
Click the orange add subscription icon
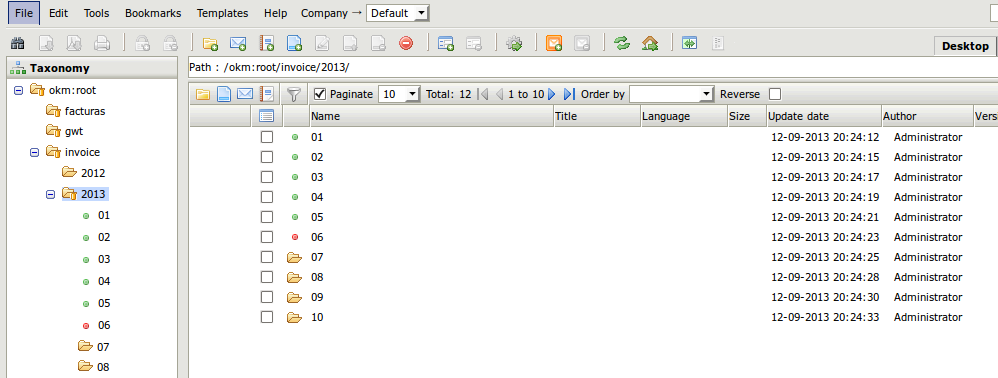pos(554,43)
